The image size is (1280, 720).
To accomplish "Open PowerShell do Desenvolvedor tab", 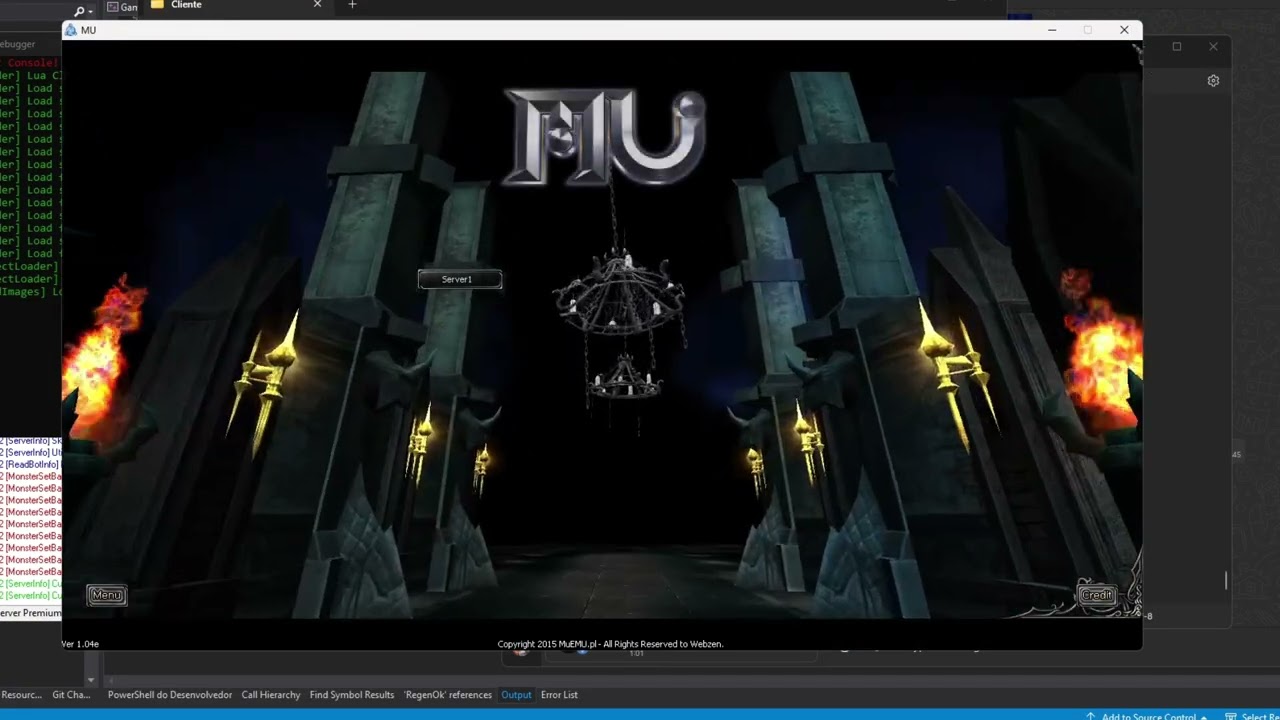I will 170,695.
